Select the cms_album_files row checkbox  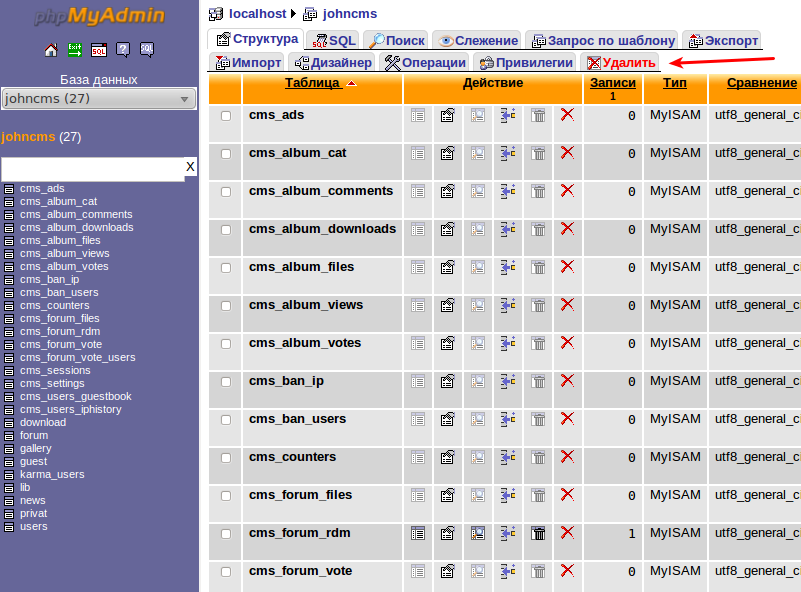point(226,268)
